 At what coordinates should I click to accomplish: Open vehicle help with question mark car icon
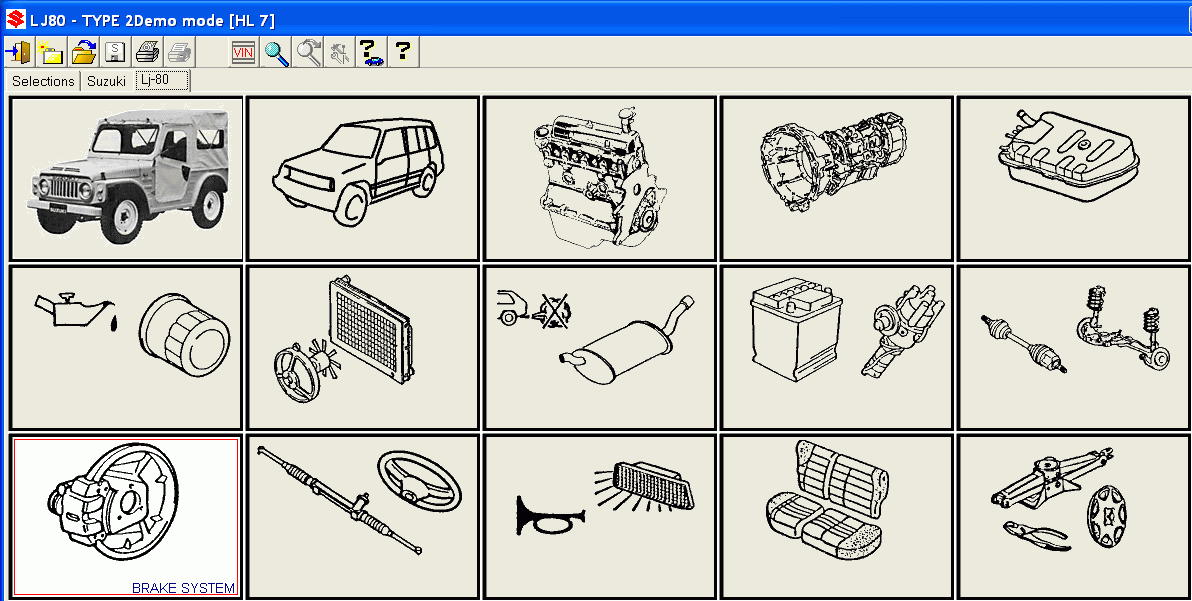tap(372, 52)
